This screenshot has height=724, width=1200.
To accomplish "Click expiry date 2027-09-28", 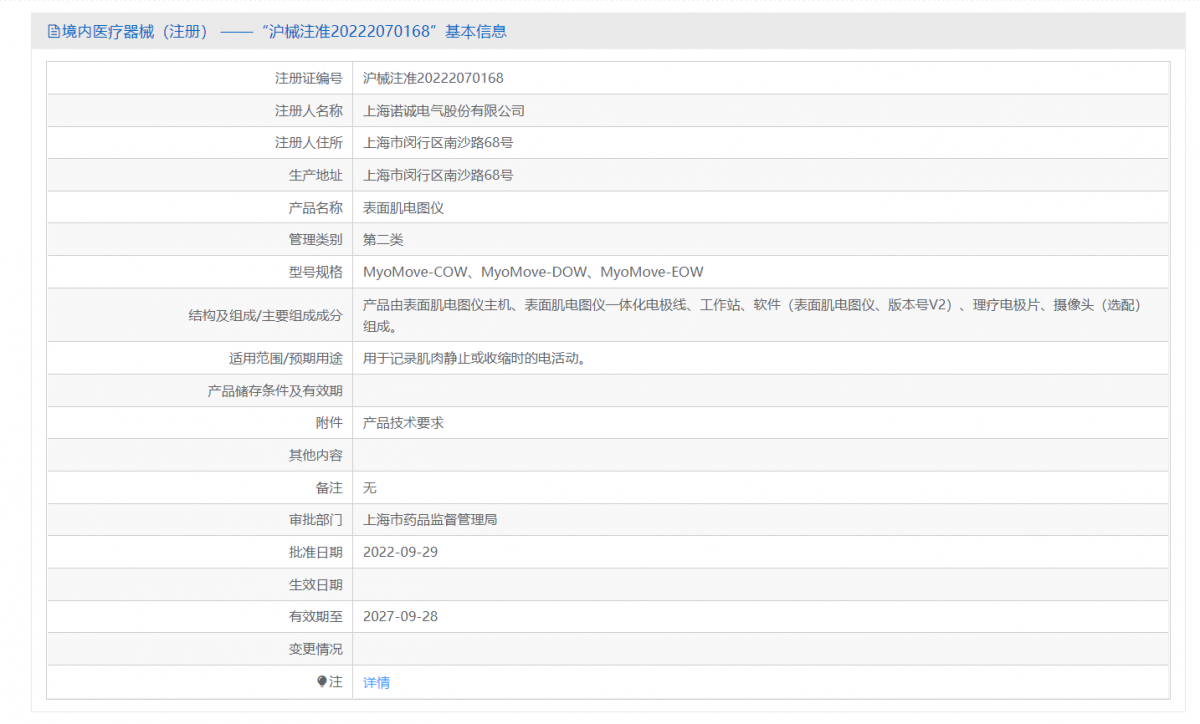I will [400, 616].
